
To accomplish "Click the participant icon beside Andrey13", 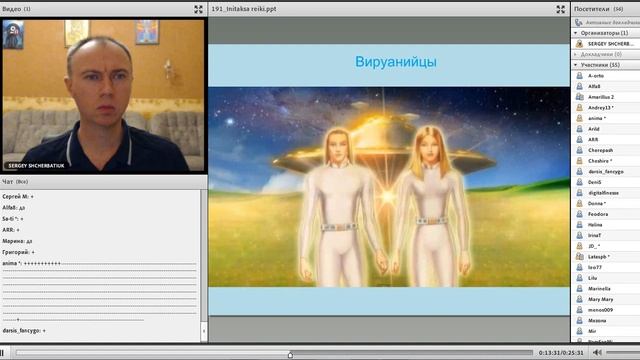I will 579,107.
